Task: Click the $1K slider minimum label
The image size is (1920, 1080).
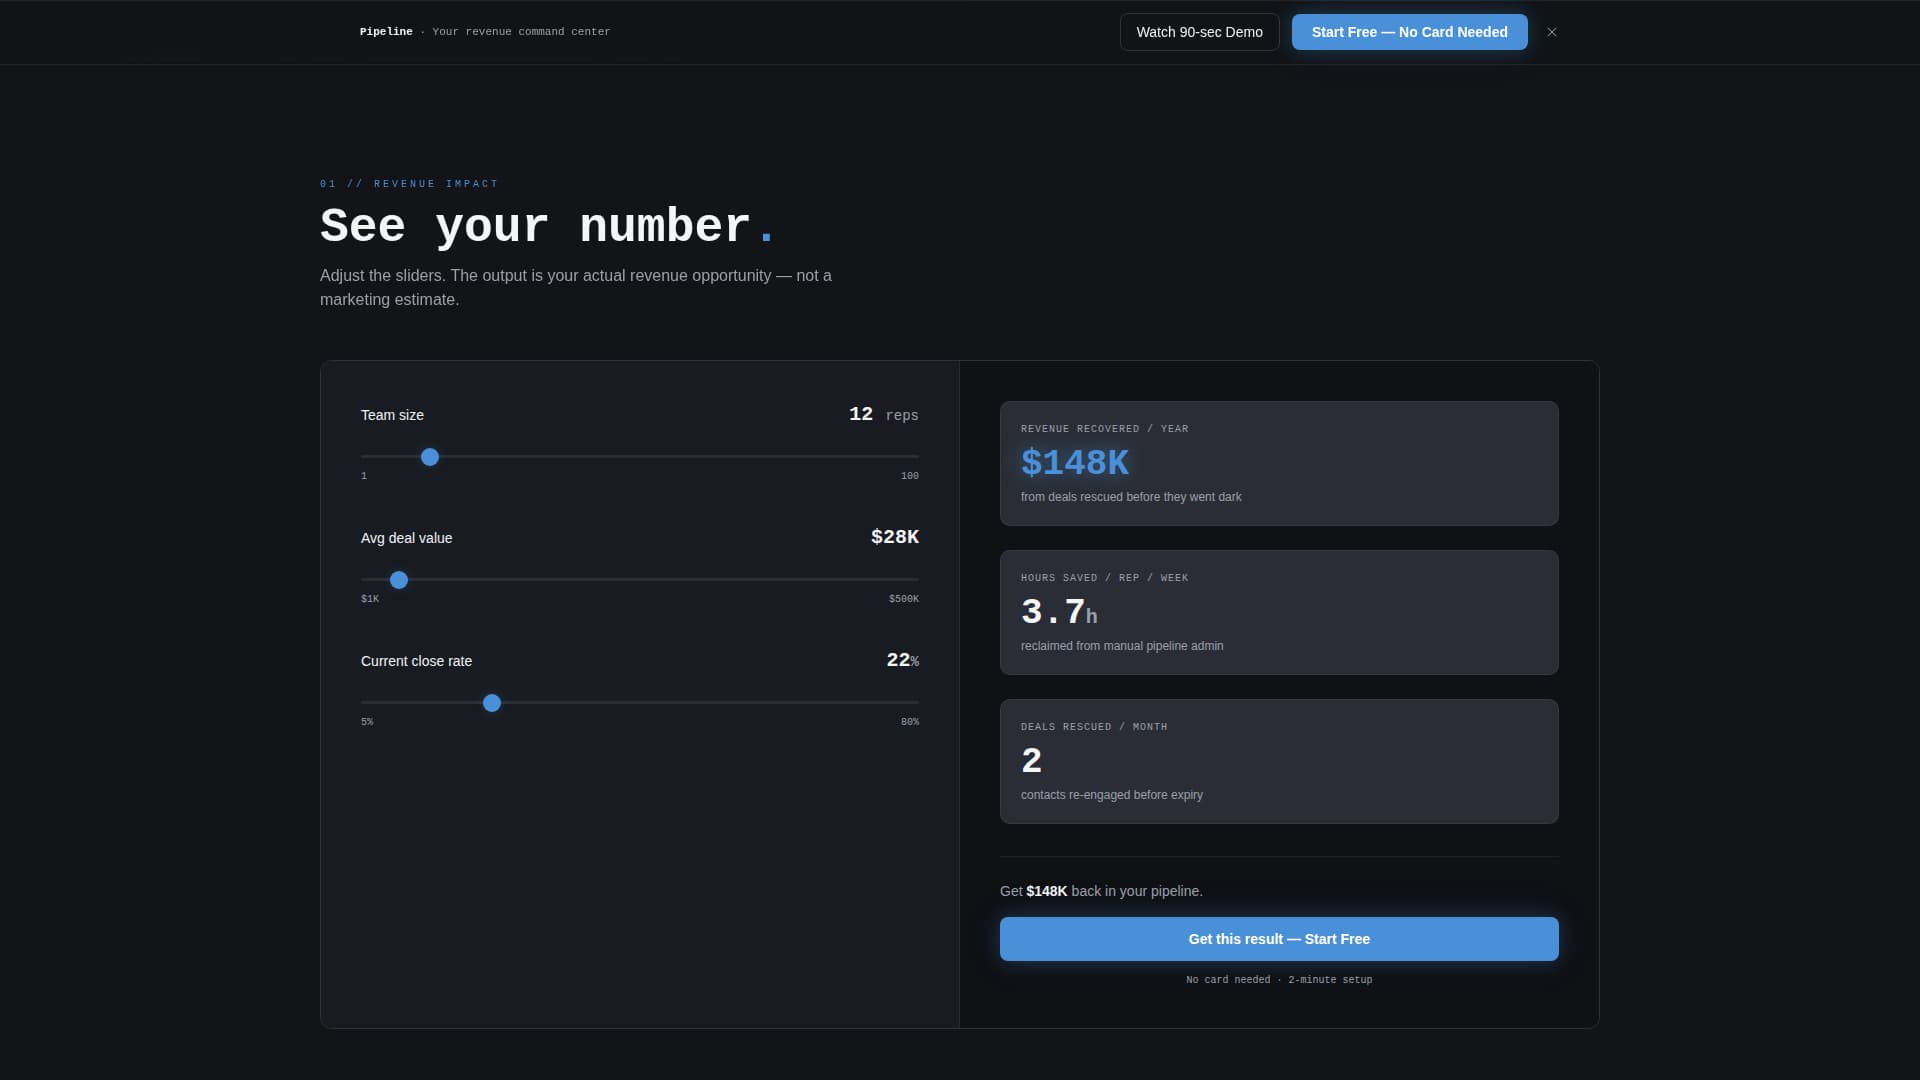Action: (x=370, y=599)
